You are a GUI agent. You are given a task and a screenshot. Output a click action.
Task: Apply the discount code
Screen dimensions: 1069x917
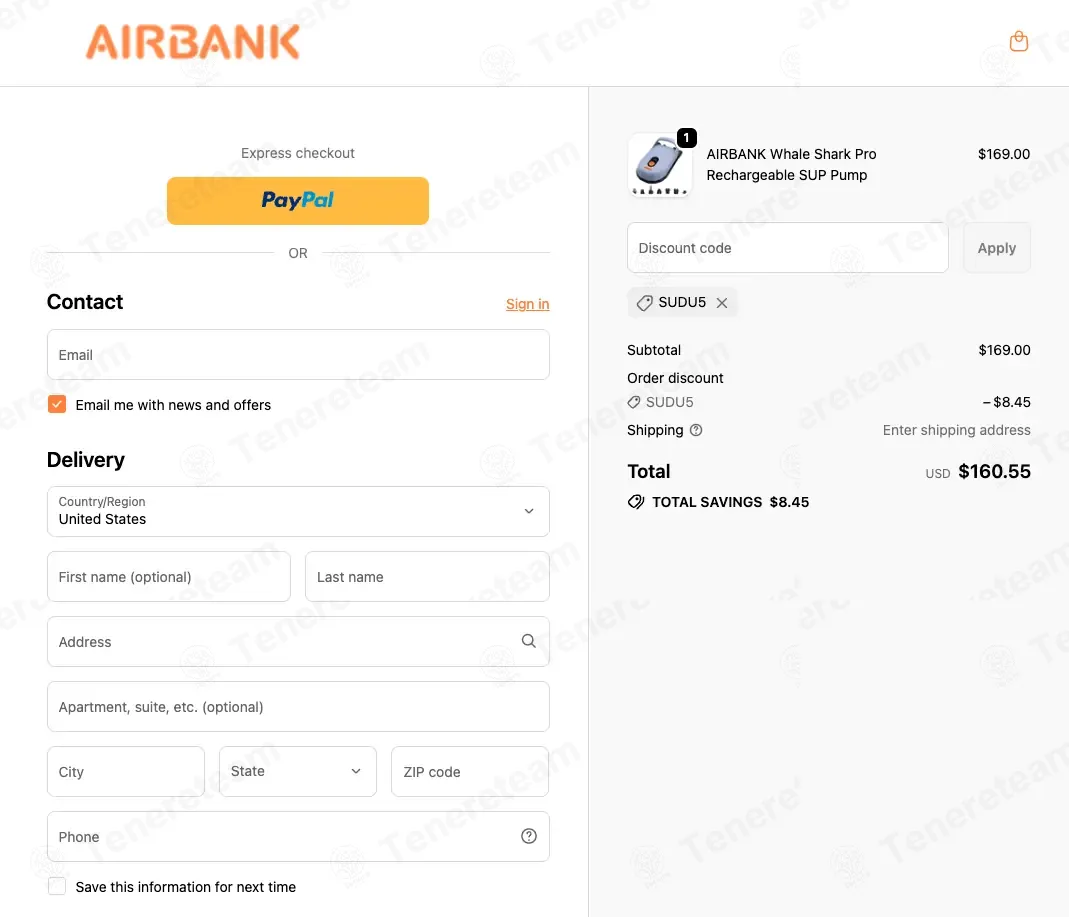pos(997,247)
